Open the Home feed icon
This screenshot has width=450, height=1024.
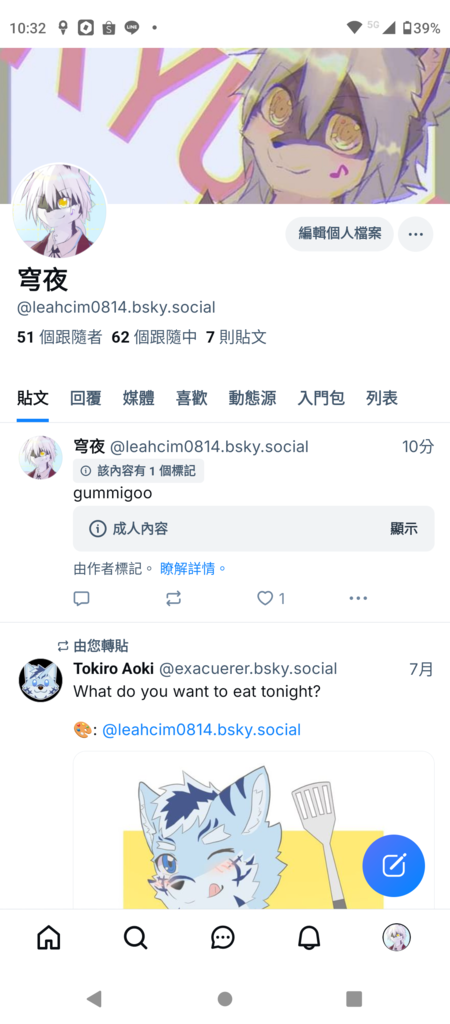pos(49,938)
